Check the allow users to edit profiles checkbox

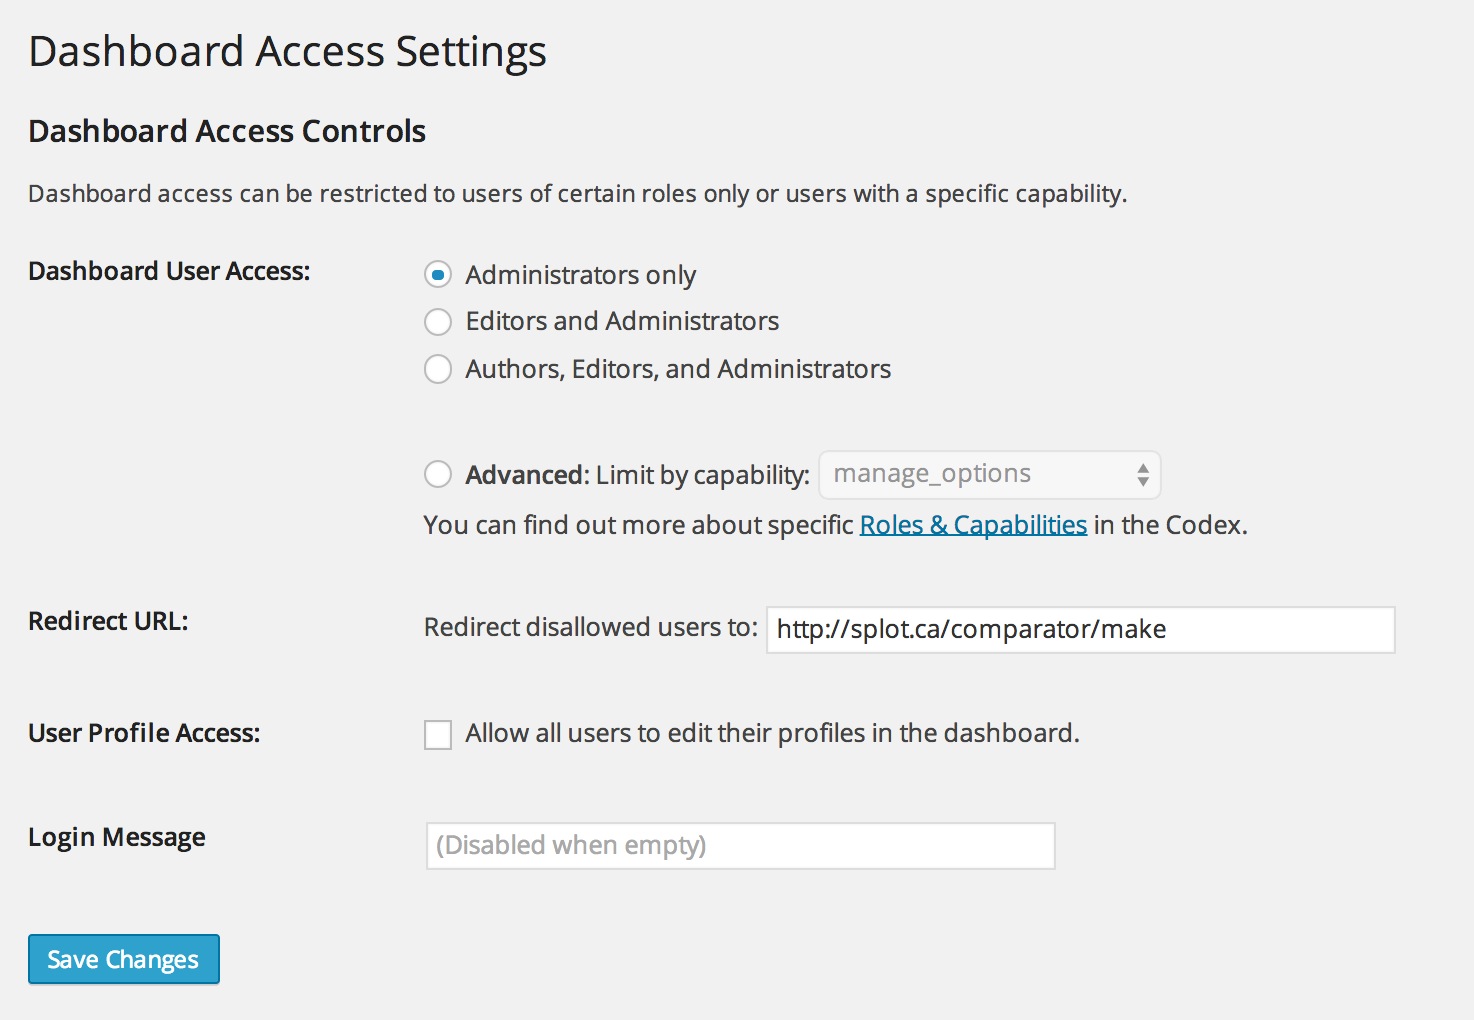click(x=438, y=734)
